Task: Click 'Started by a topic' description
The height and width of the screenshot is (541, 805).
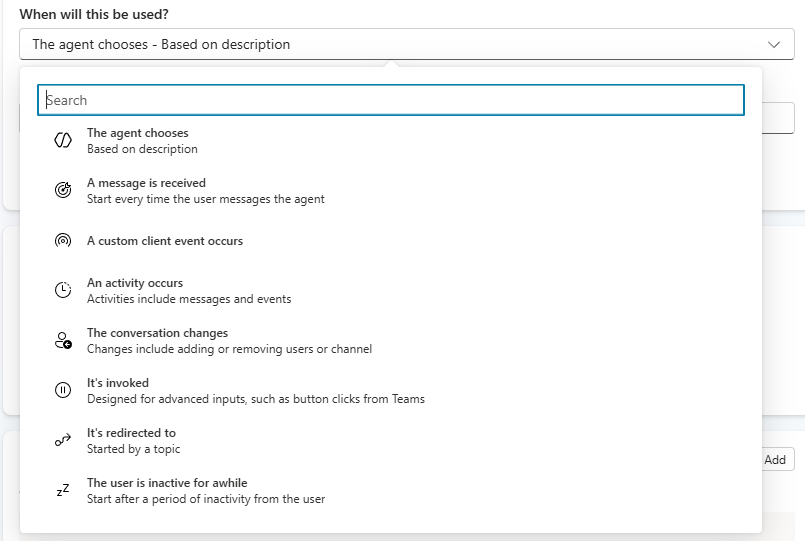Action: coord(133,449)
